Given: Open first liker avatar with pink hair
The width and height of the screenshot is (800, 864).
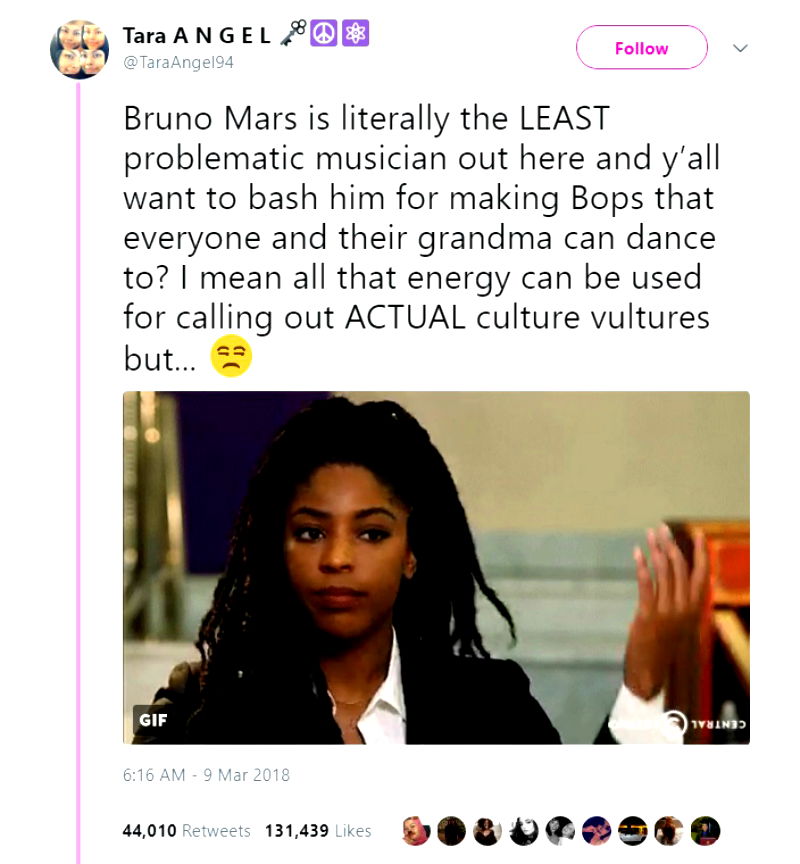Looking at the screenshot, I should [x=415, y=831].
